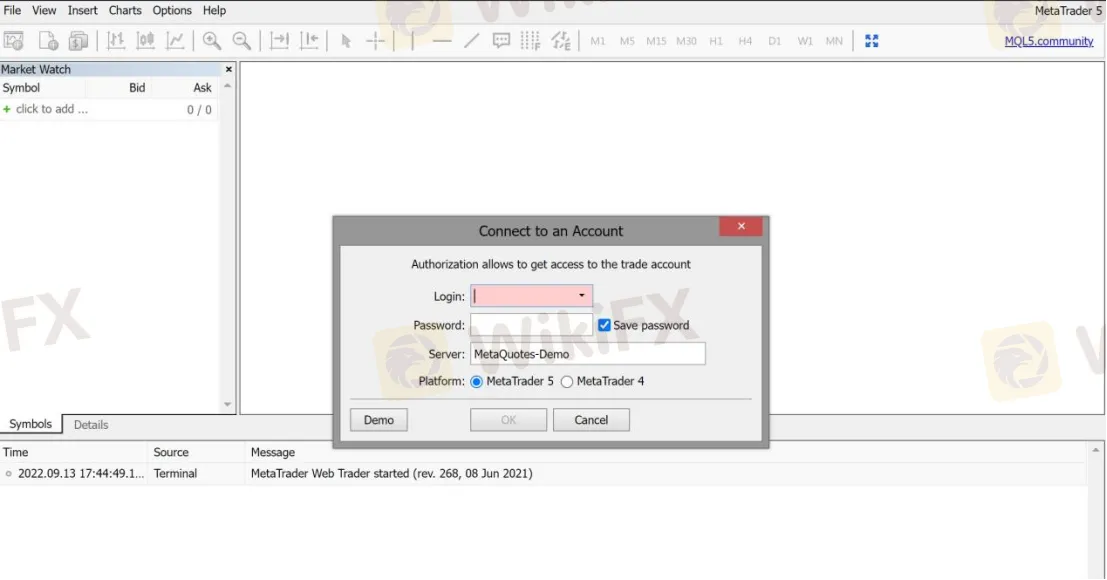
Task: Select the crosshair cursor tool
Action: point(375,41)
